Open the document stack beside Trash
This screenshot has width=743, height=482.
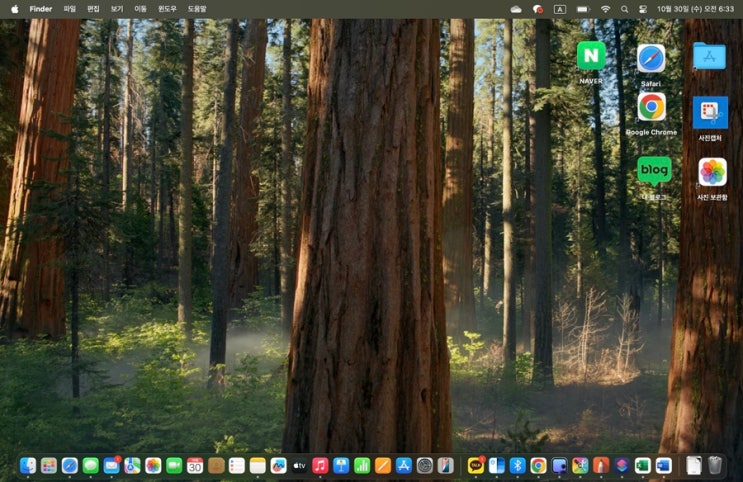pyautogui.click(x=694, y=466)
